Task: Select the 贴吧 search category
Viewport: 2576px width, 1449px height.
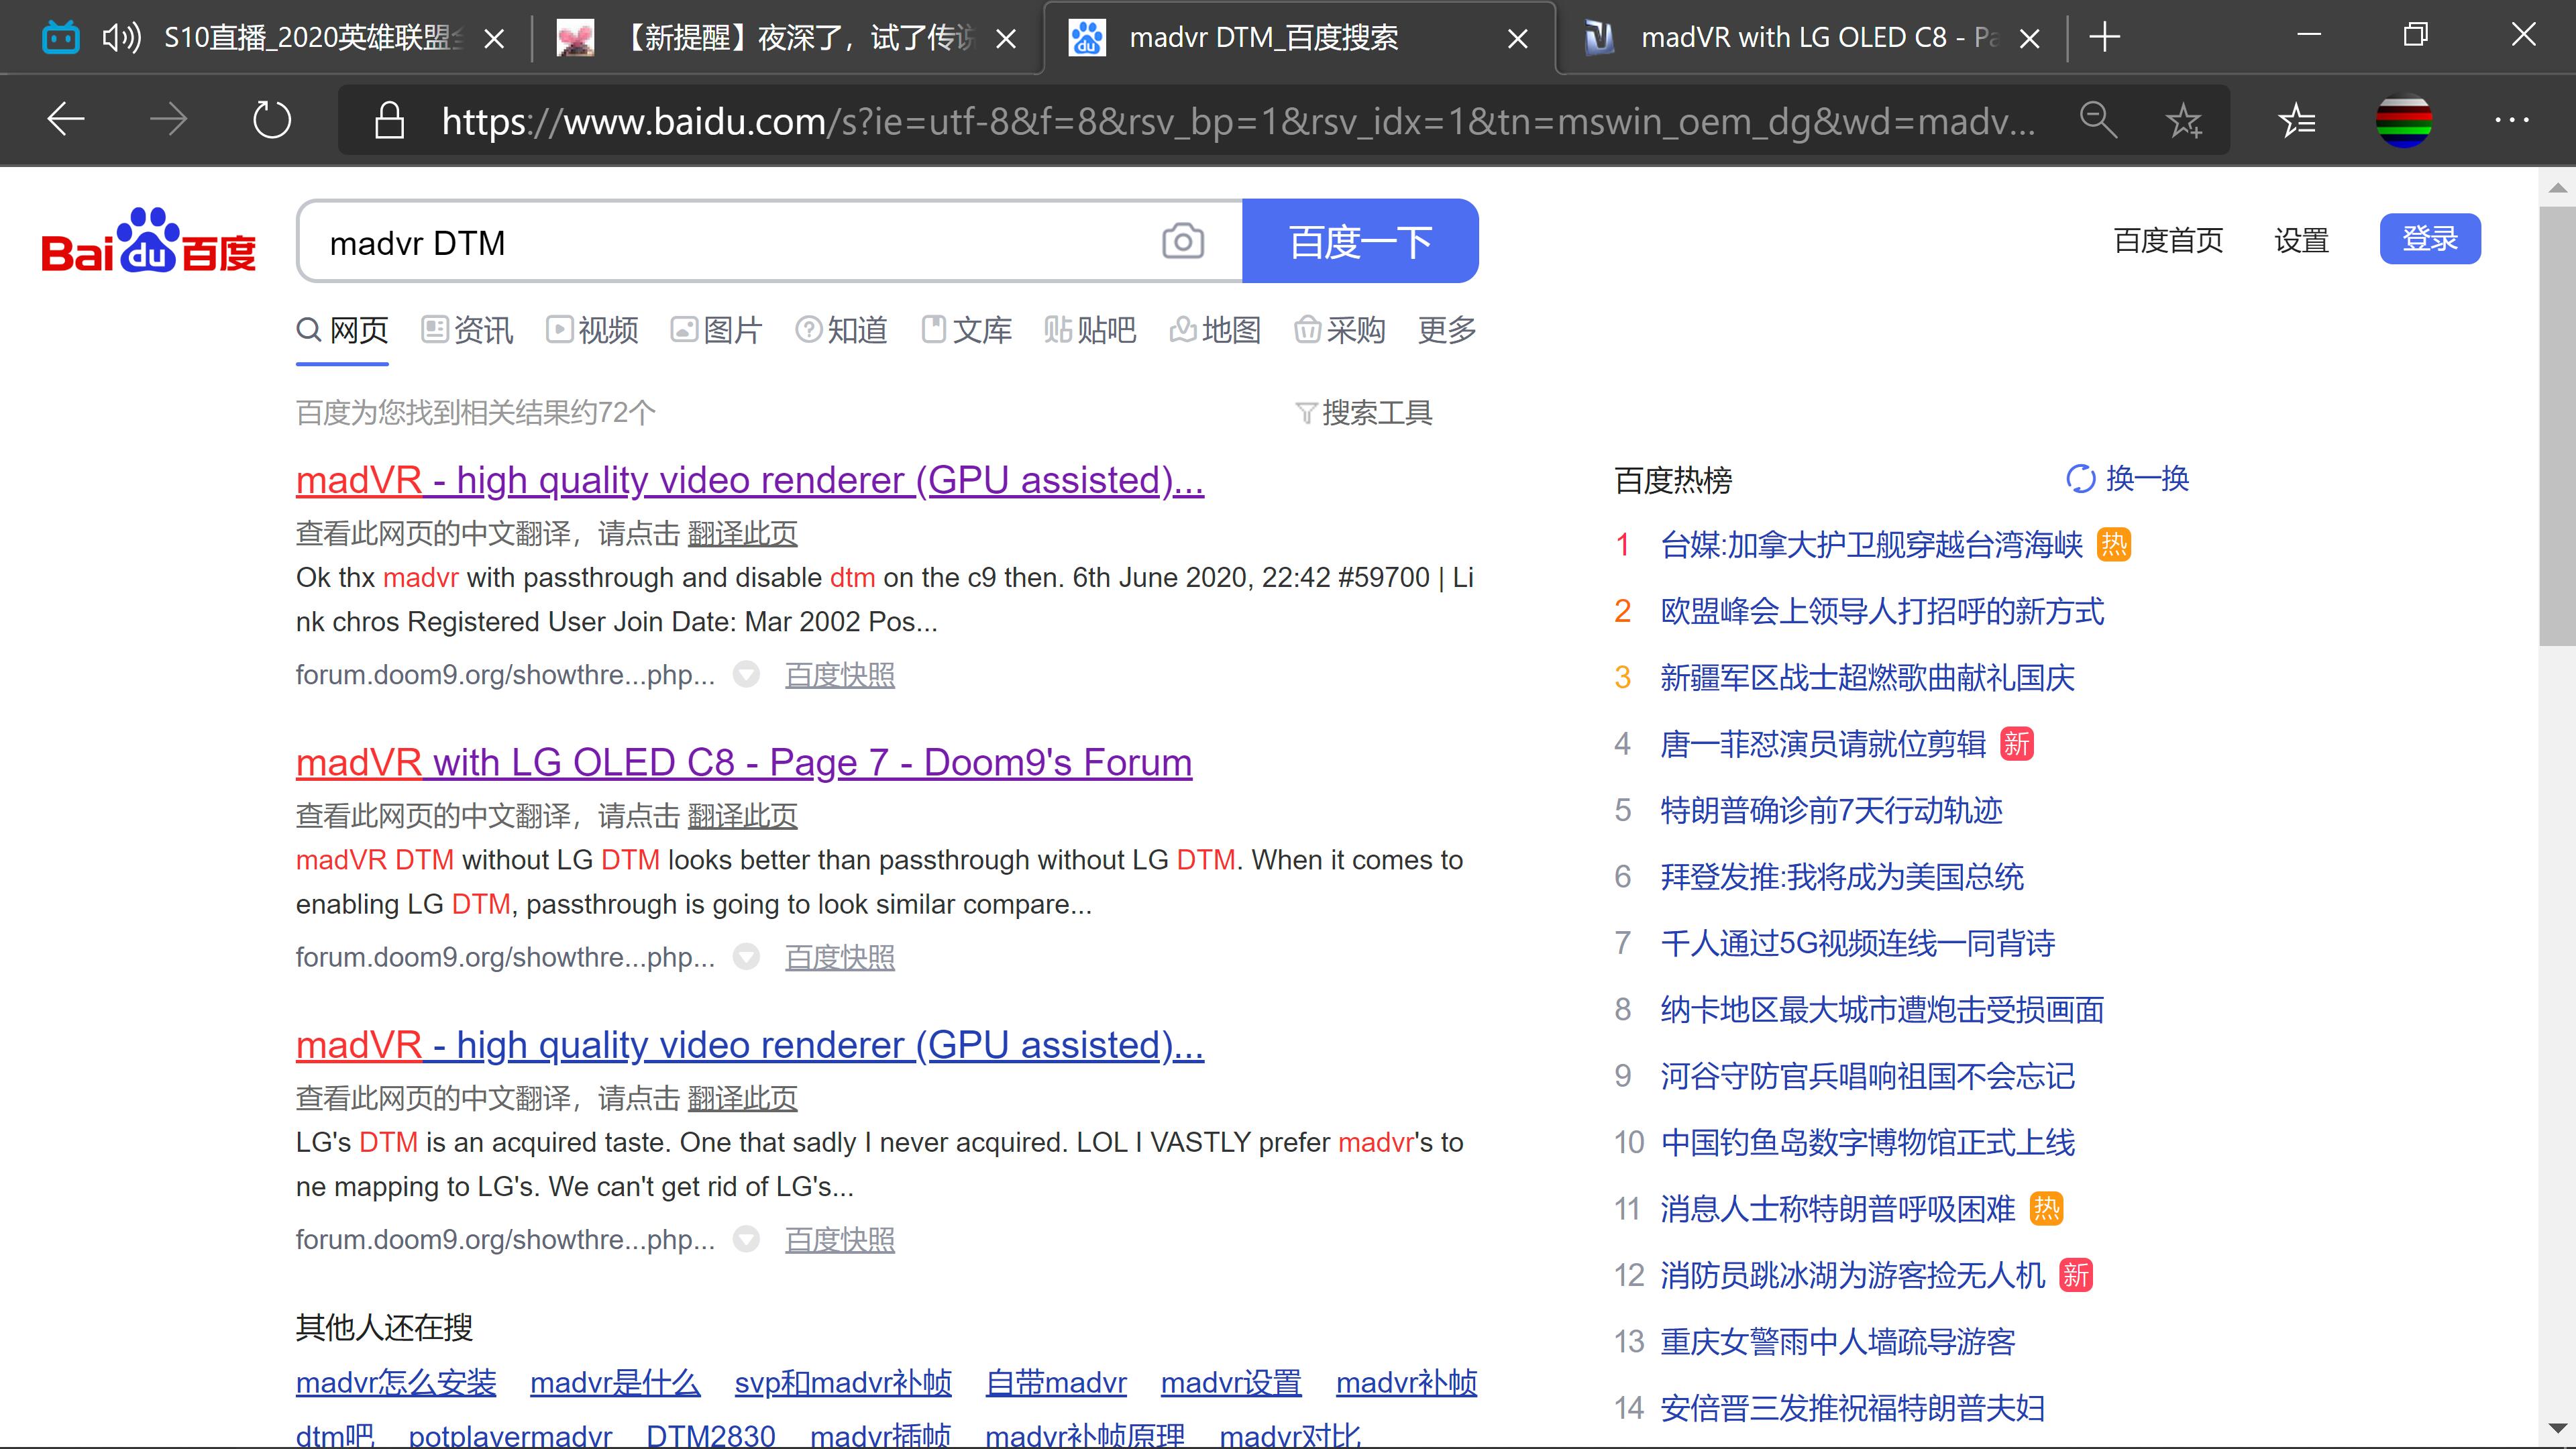Action: point(1091,330)
